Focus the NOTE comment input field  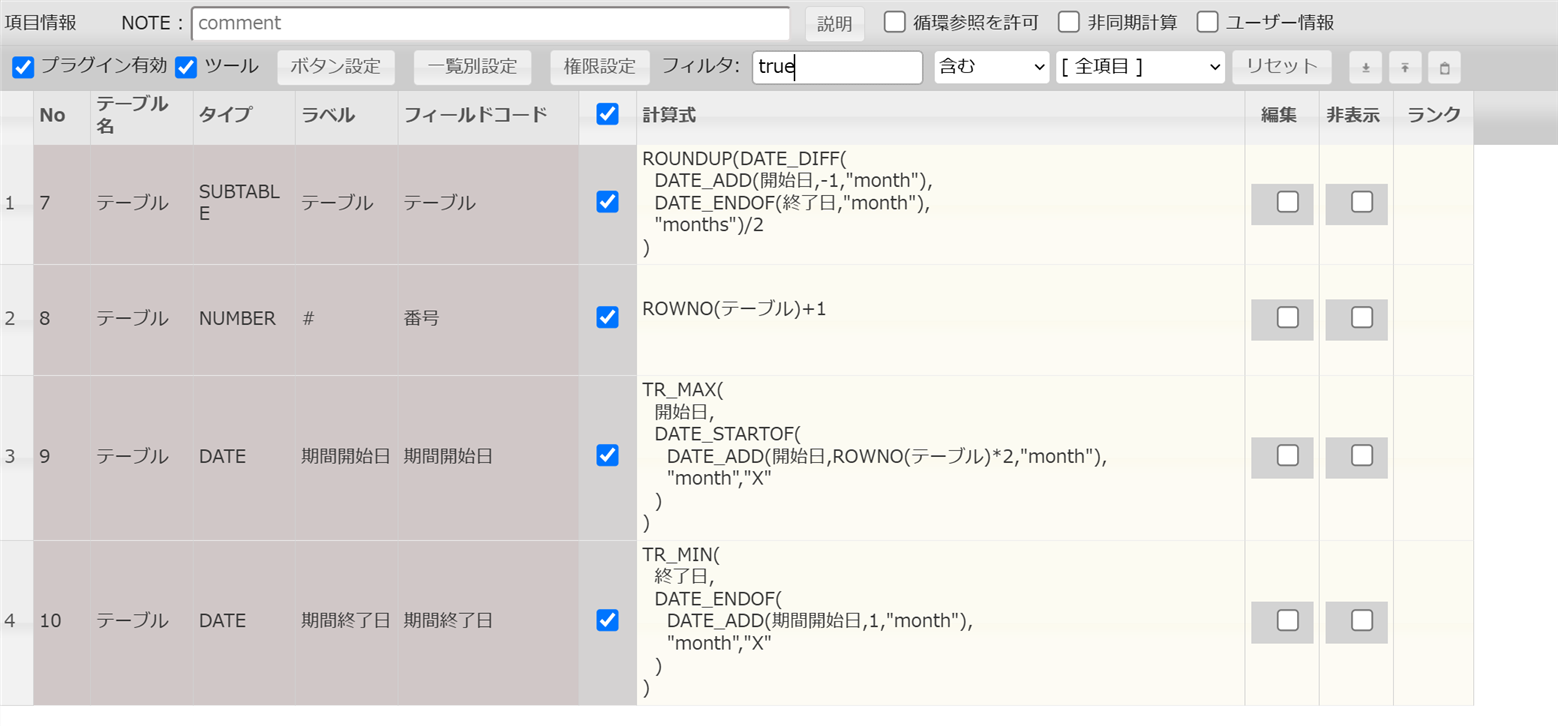point(491,23)
